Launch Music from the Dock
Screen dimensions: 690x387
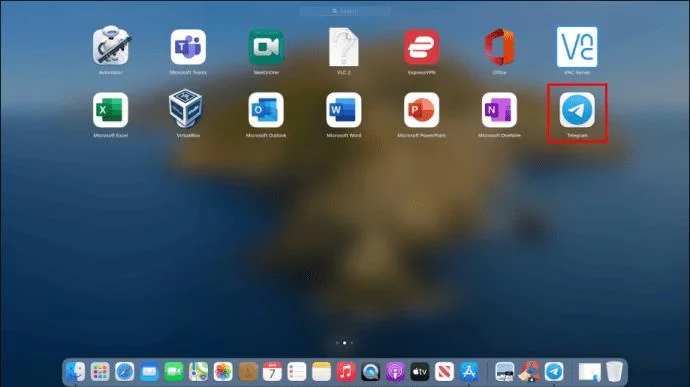[x=346, y=372]
